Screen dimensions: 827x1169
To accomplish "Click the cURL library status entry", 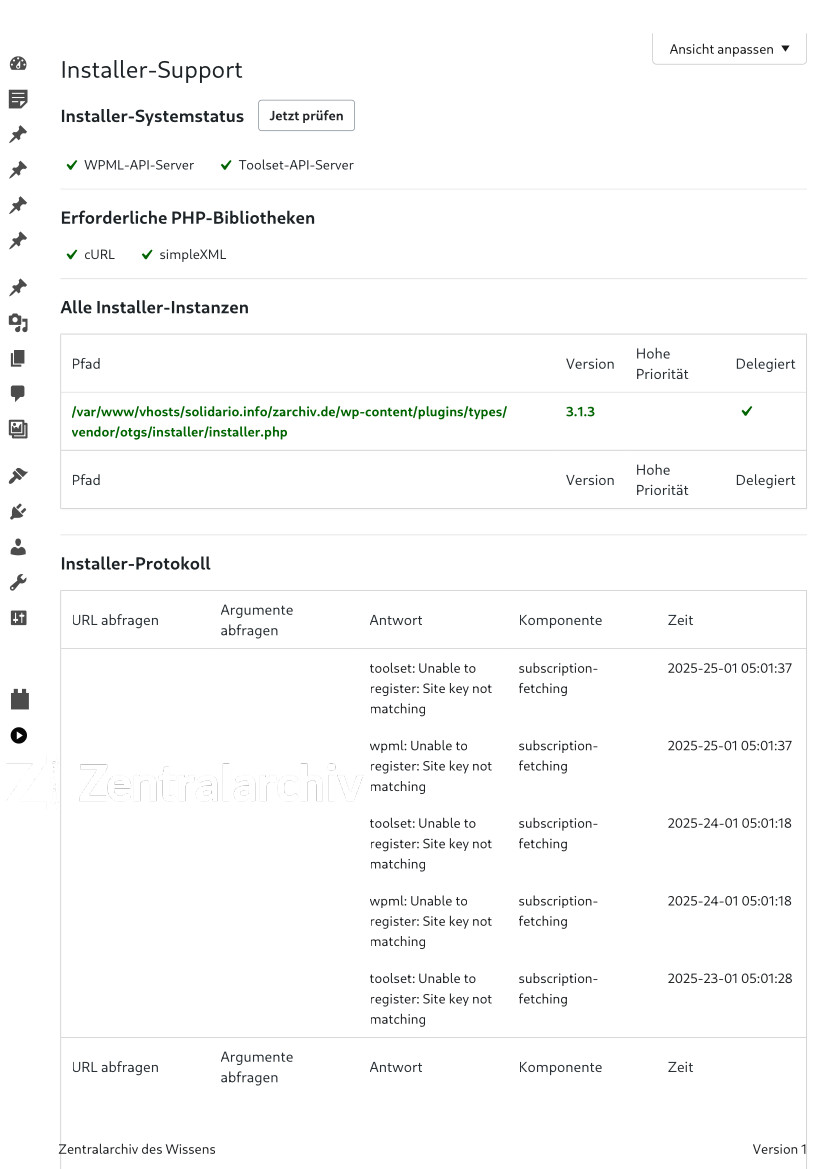I will coord(91,254).
